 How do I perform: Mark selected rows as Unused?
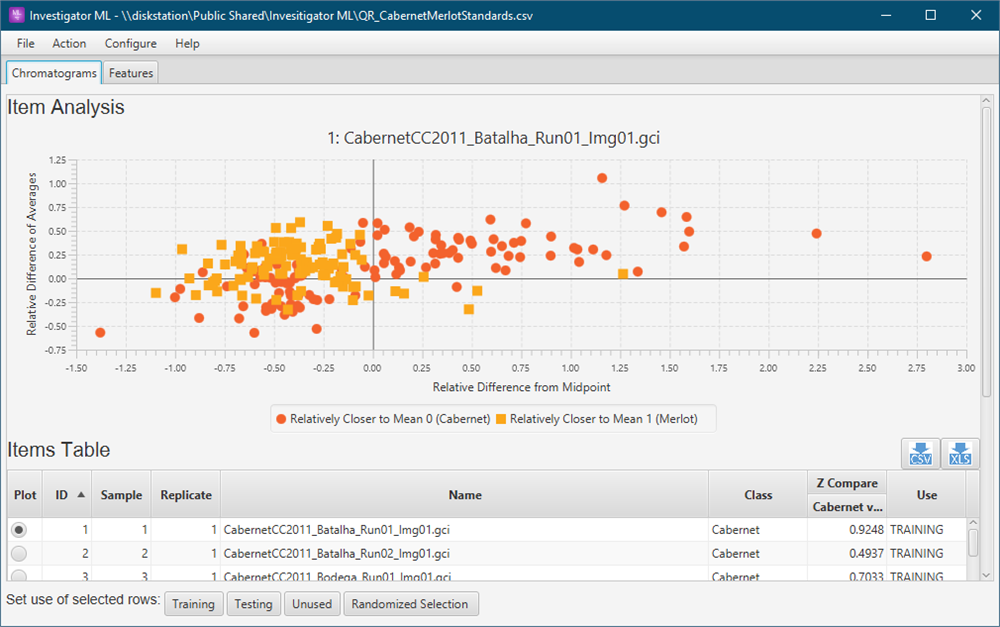[312, 604]
